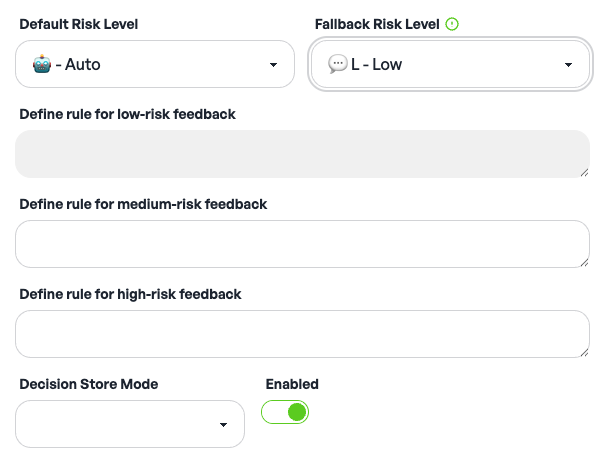The width and height of the screenshot is (602, 463).
Task: Expand the Fallback Risk Level dropdown arrow
Action: pos(568,66)
